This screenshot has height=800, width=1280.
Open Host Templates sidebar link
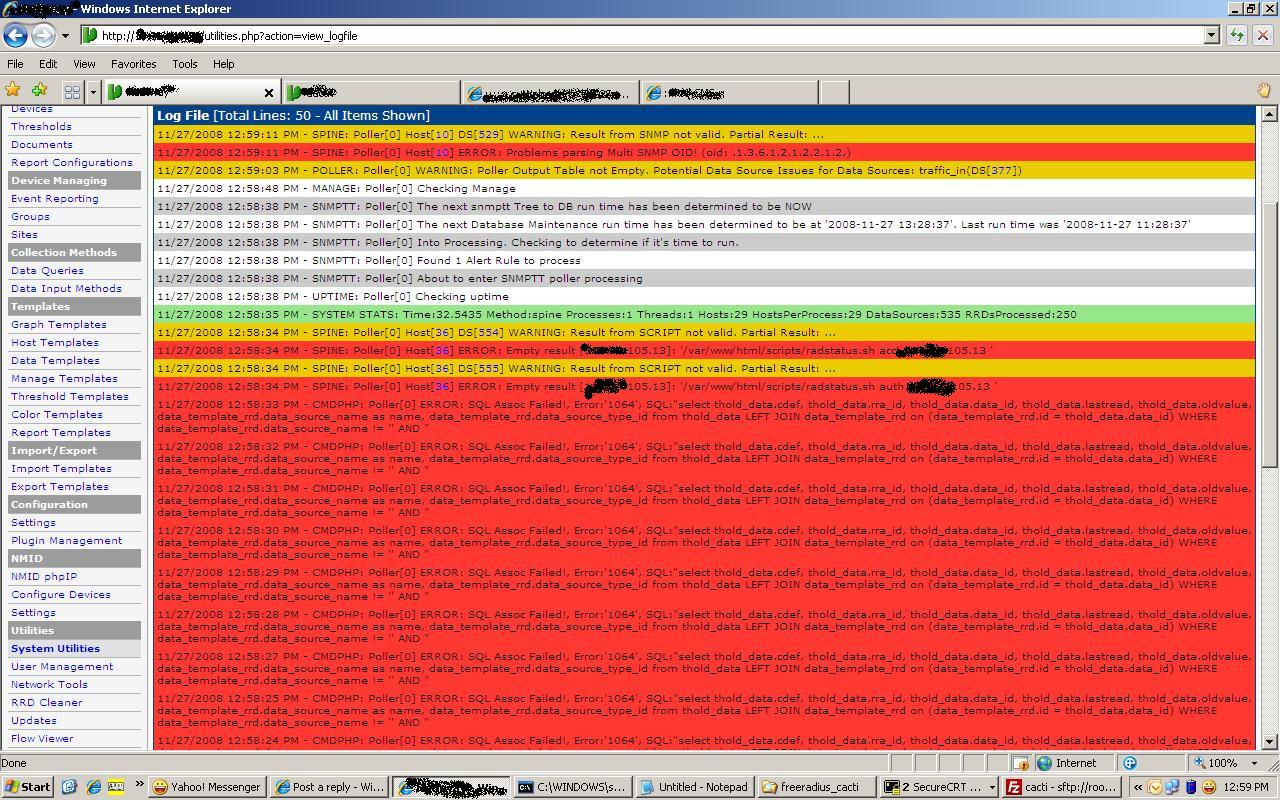(x=55, y=343)
